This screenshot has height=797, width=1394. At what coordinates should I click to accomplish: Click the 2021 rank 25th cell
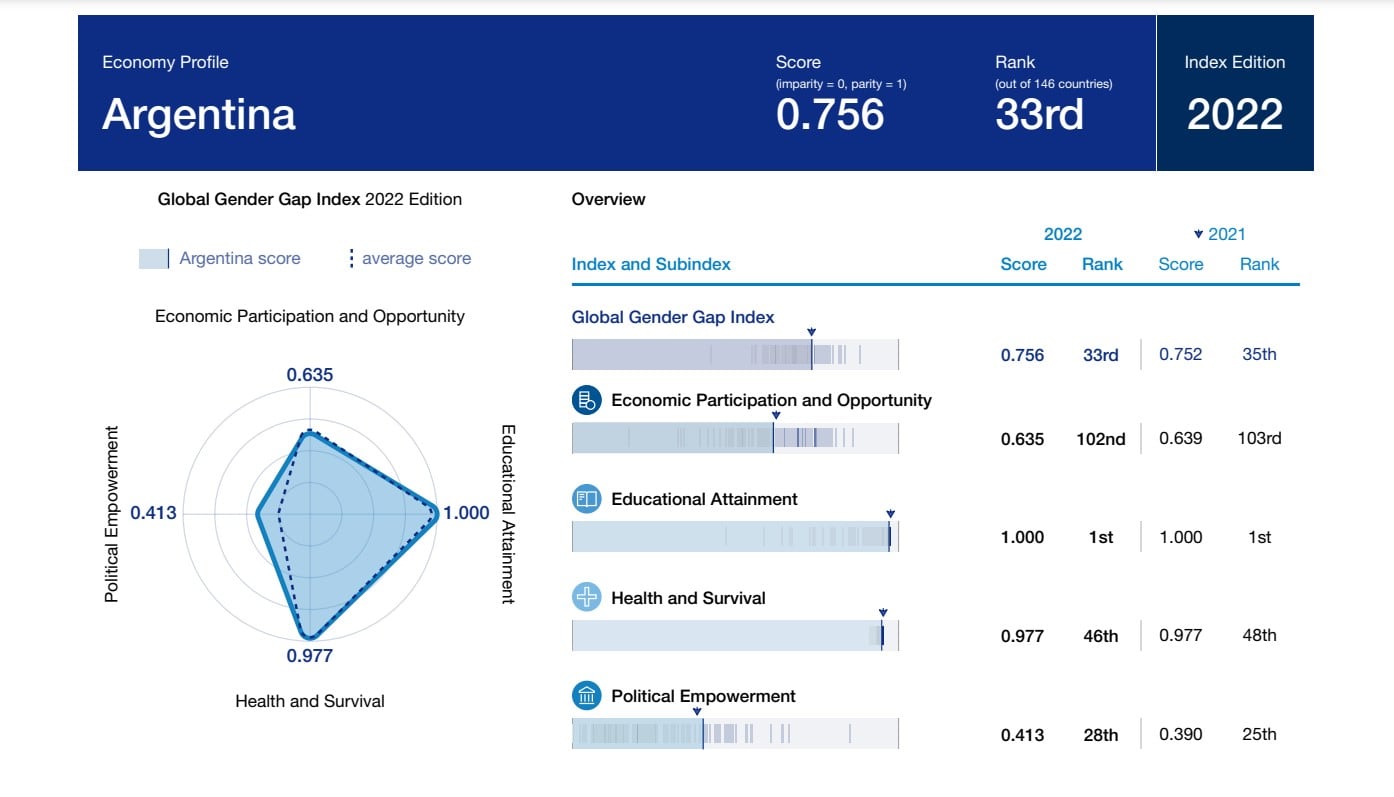tap(1259, 734)
